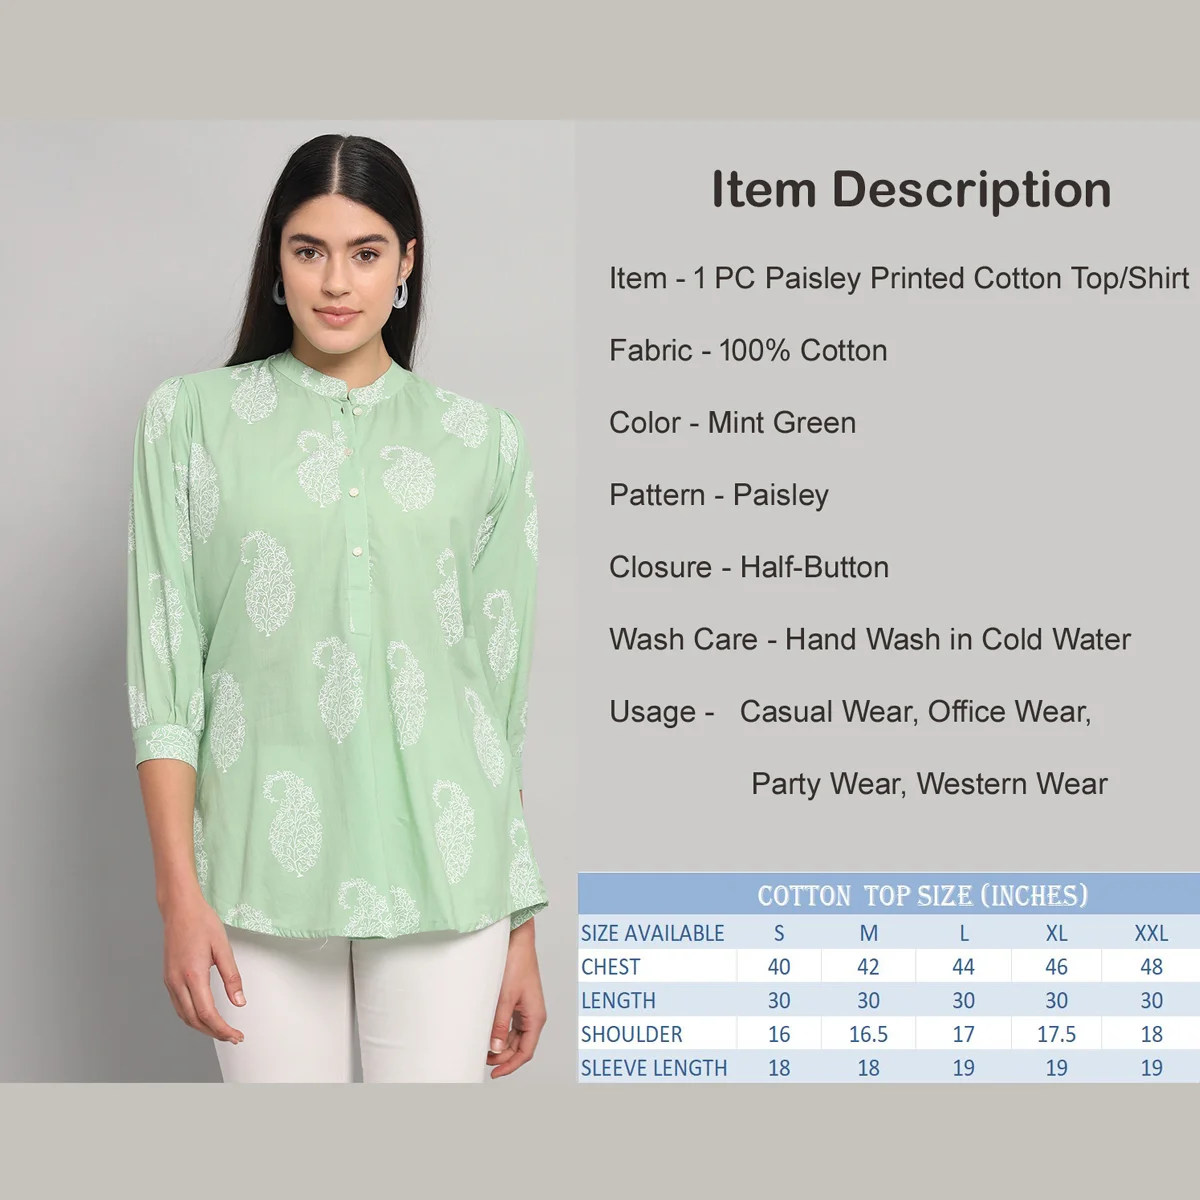Click the SHOULDER row label
The image size is (1200, 1200).
pos(631,1034)
